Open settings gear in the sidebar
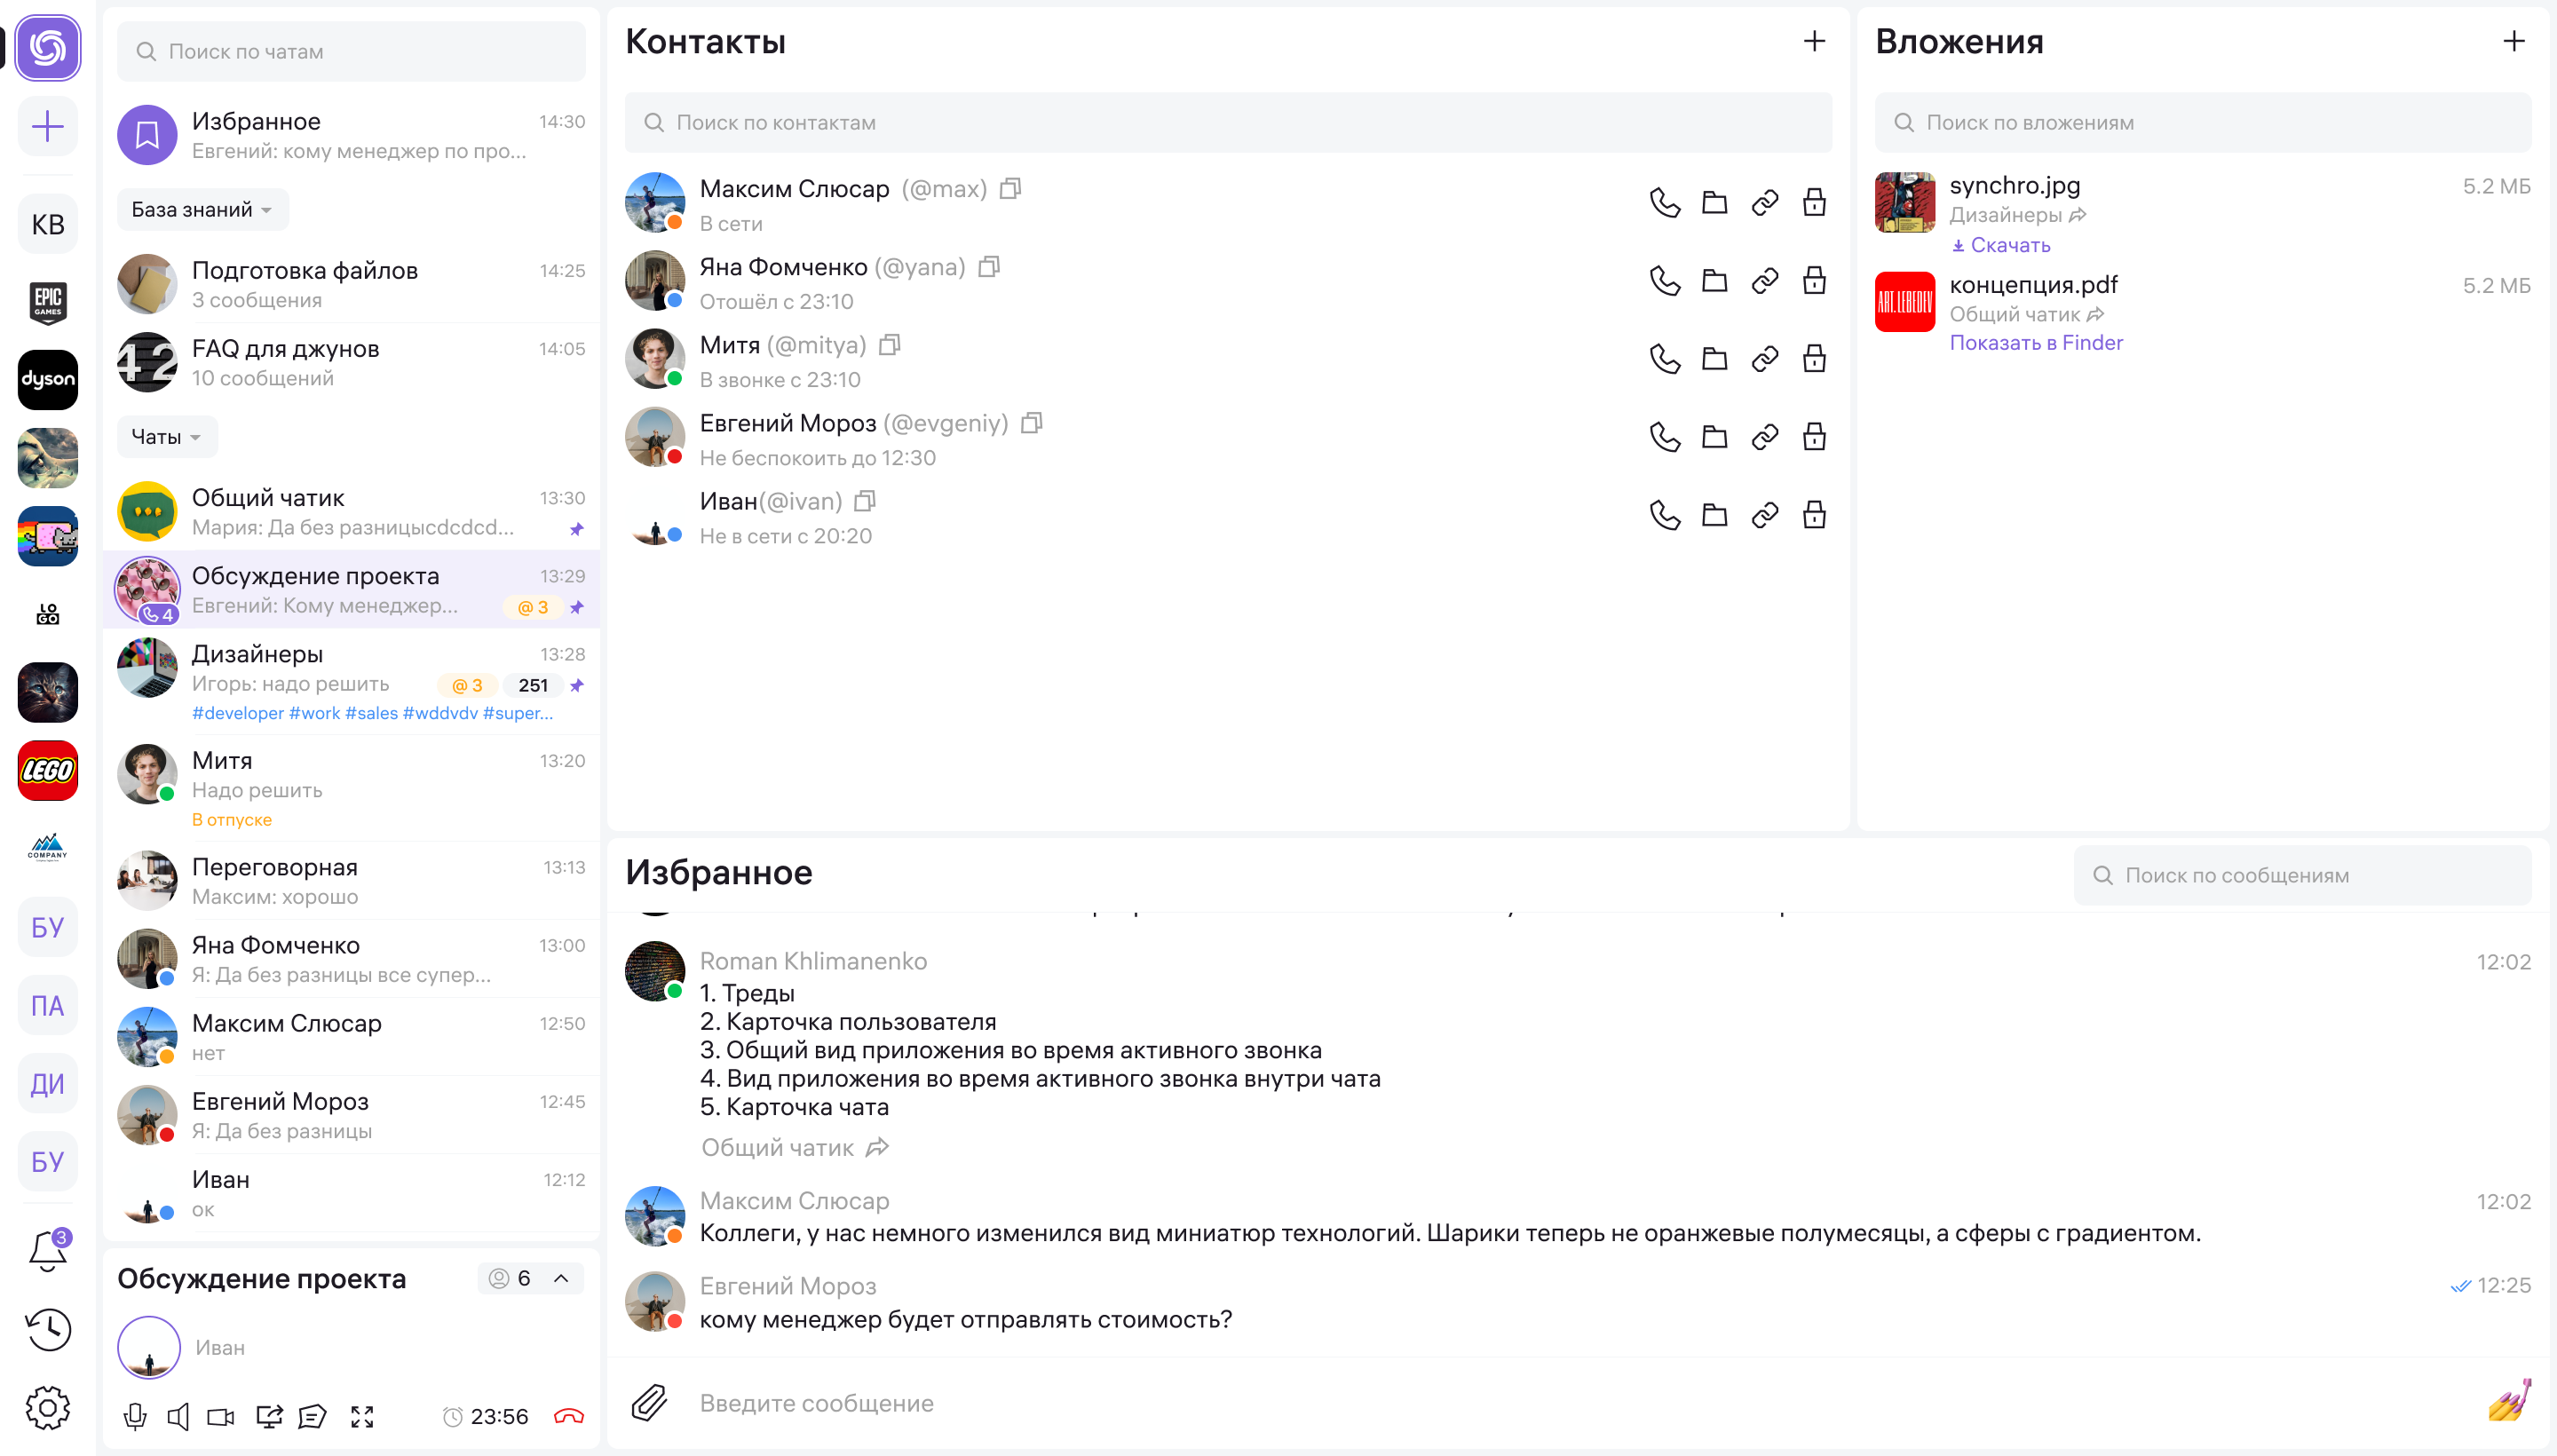This screenshot has height=1456, width=2557. click(47, 1407)
